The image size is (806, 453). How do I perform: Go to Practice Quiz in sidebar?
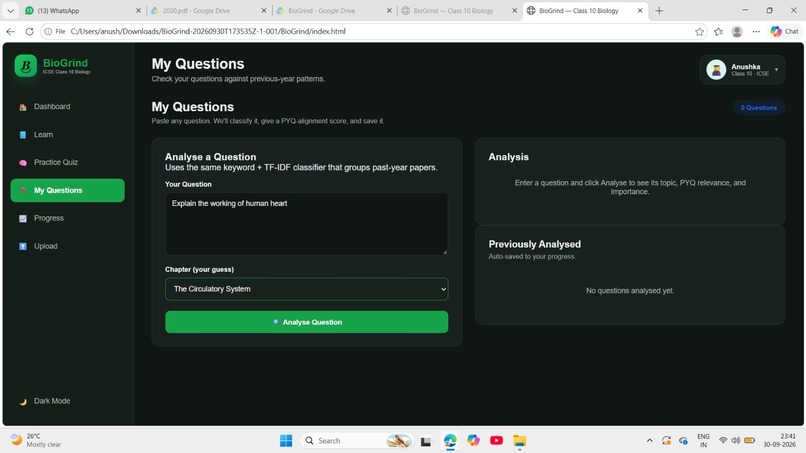click(67, 162)
